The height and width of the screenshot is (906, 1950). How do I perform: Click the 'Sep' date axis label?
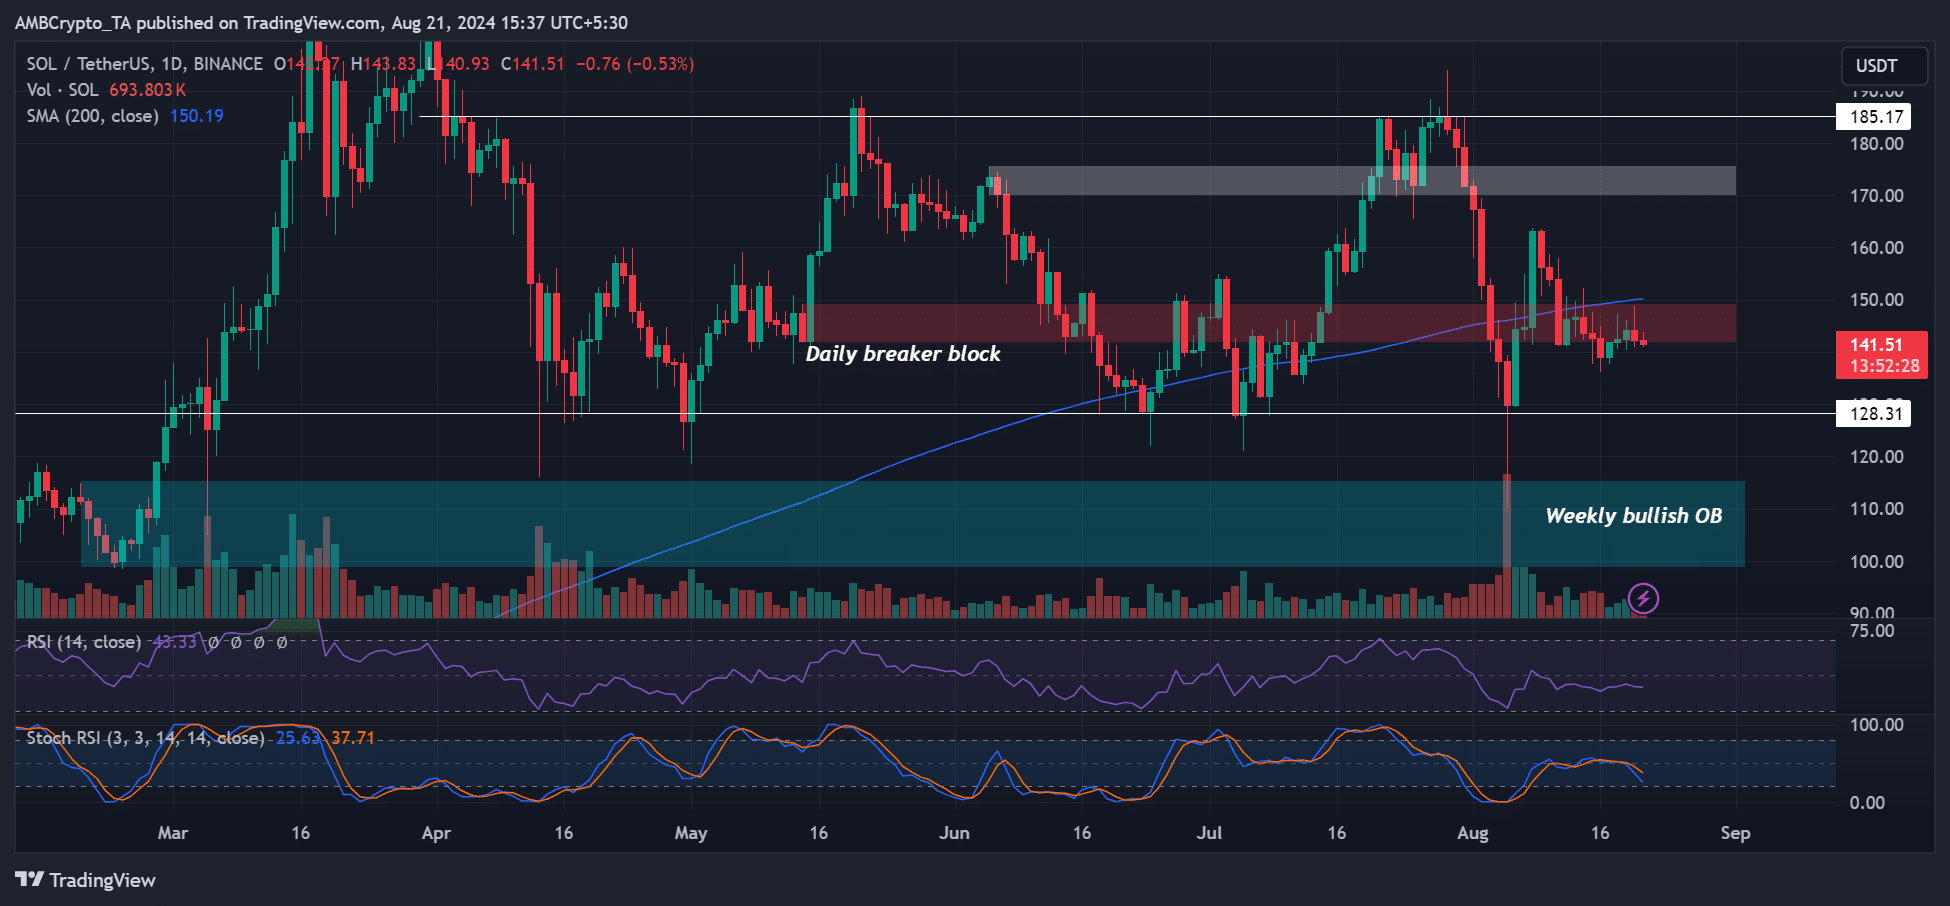(x=1736, y=833)
